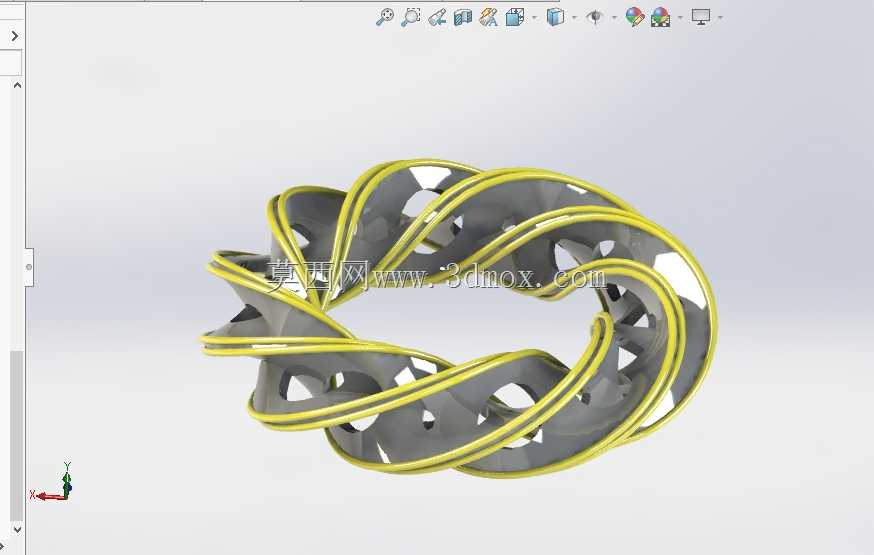Toggle the Hide/Show Items eye icon
Screen dimensions: 874x555
coord(595,17)
